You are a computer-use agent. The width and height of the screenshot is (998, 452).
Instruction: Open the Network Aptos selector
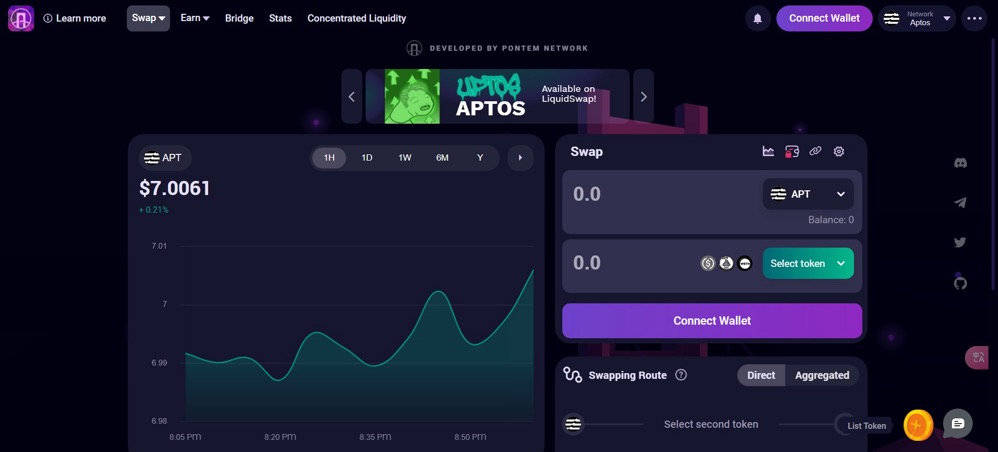pos(917,18)
